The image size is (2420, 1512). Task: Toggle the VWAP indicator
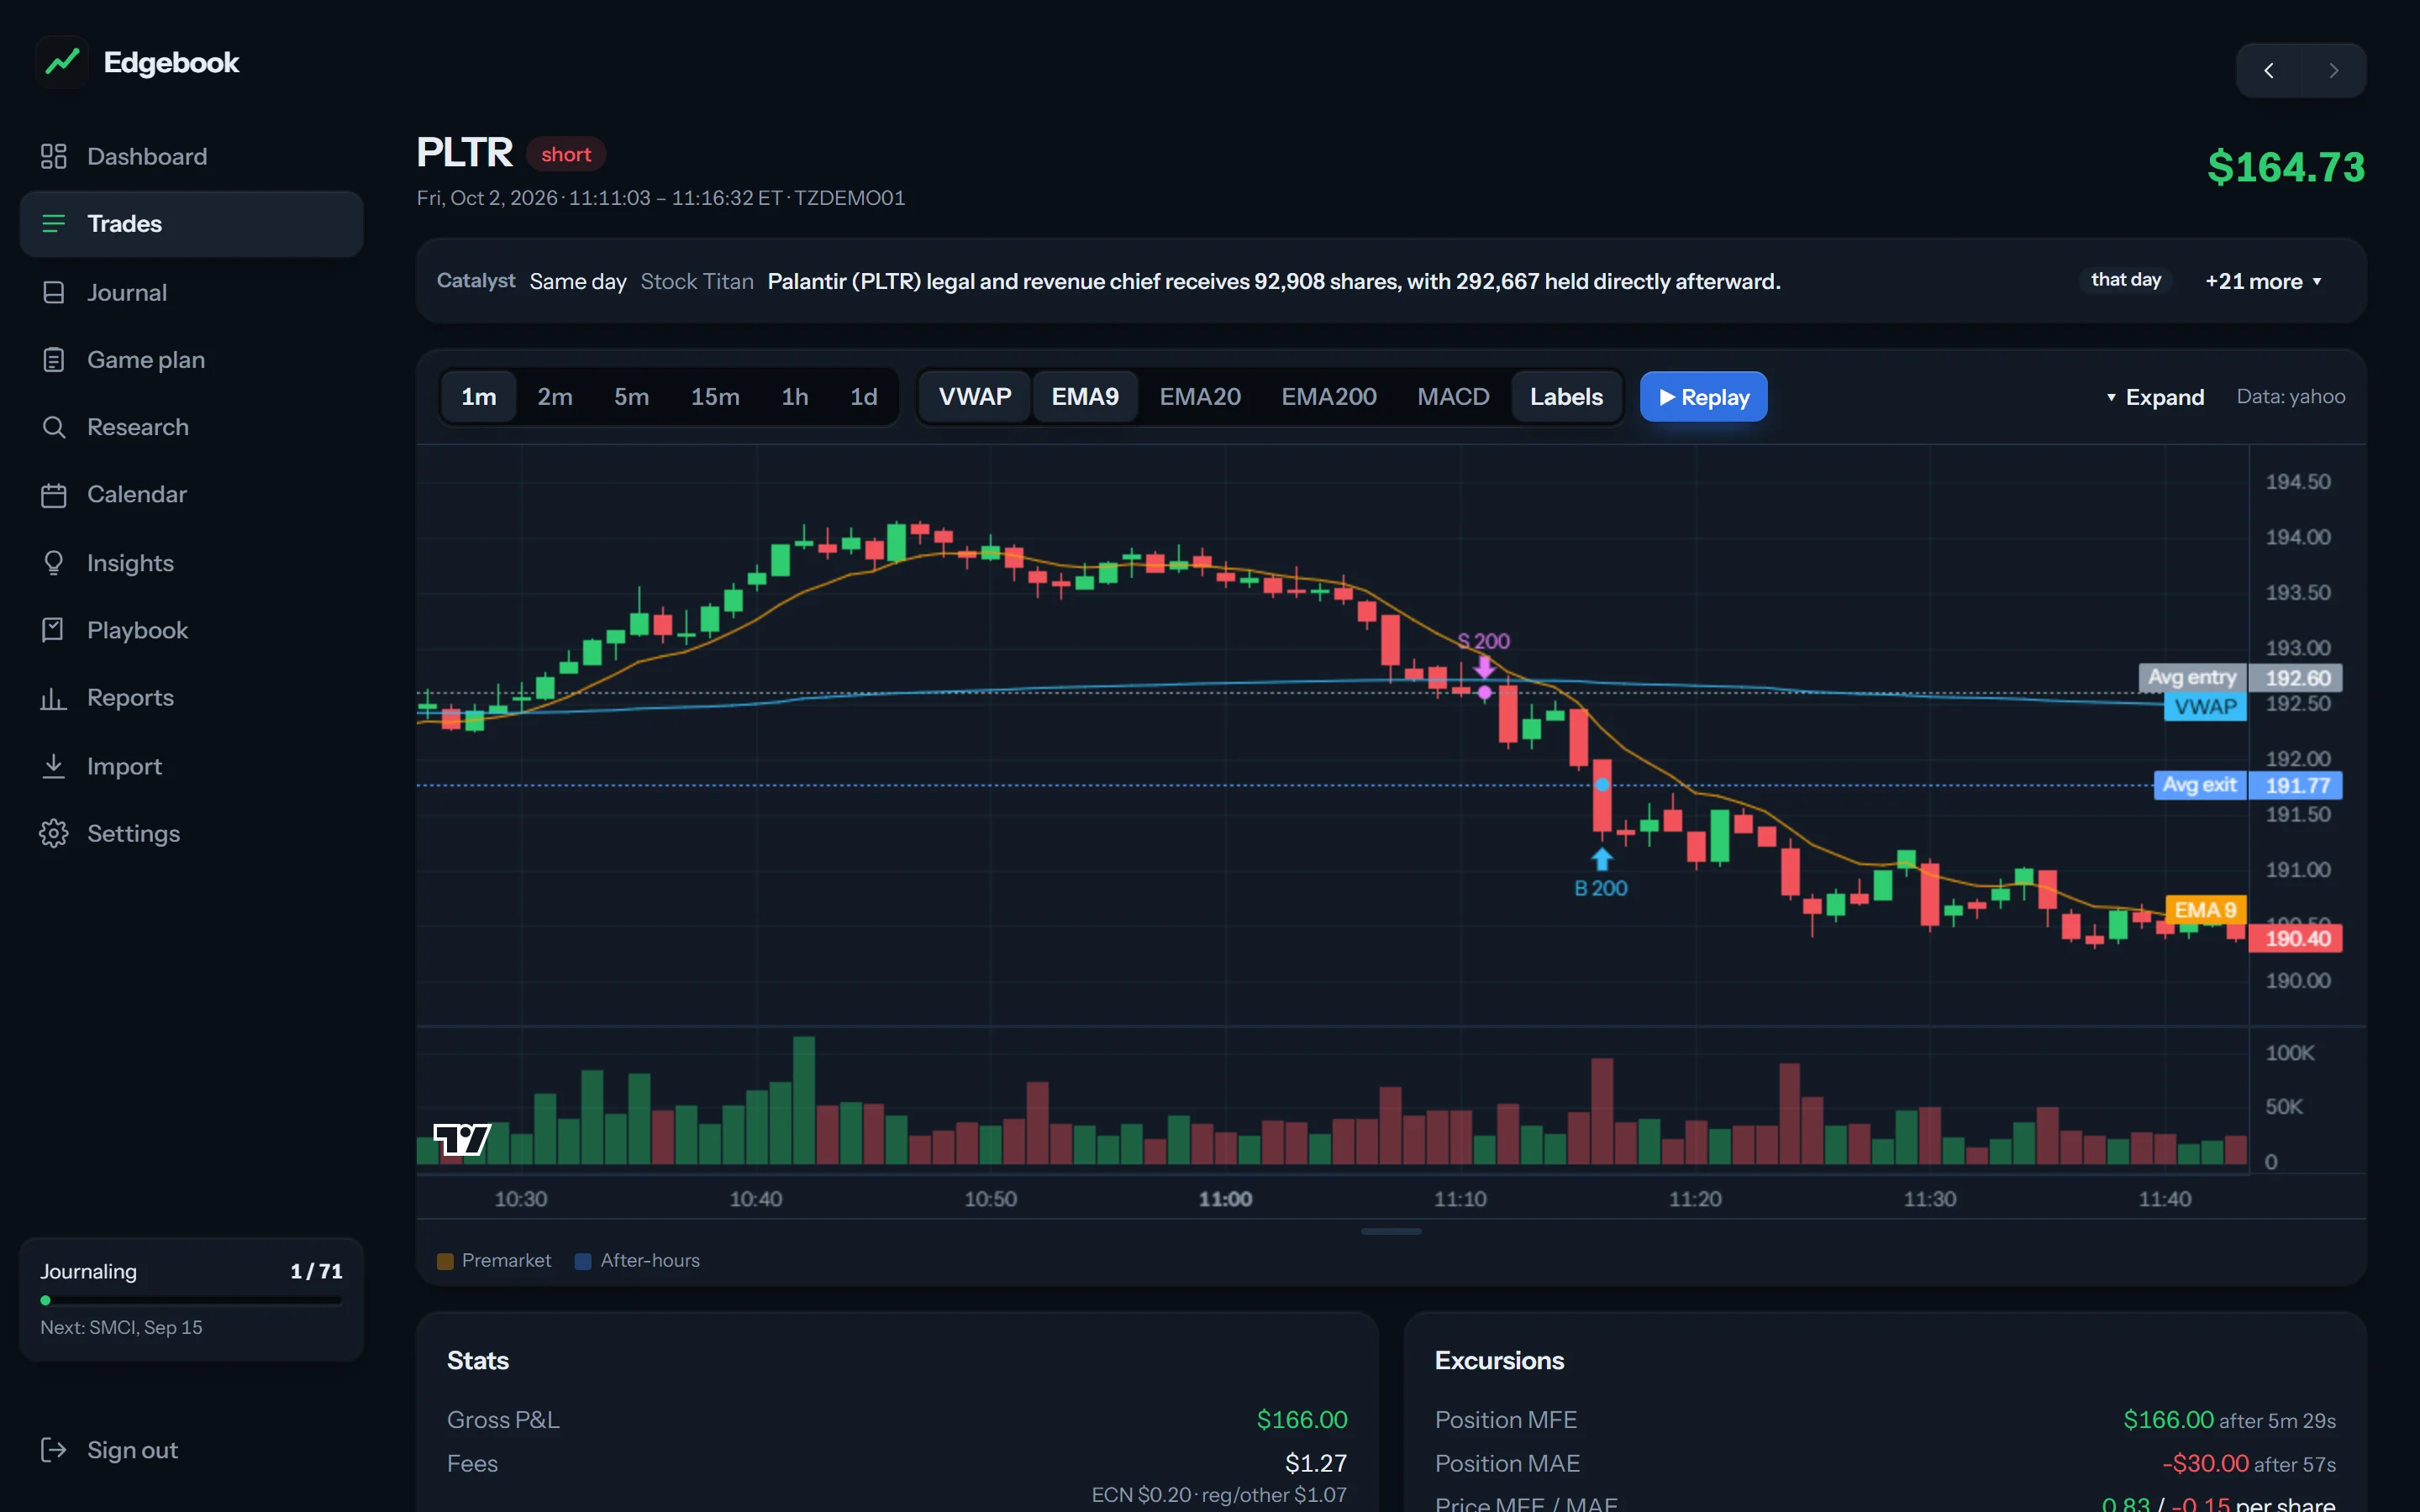click(x=974, y=397)
